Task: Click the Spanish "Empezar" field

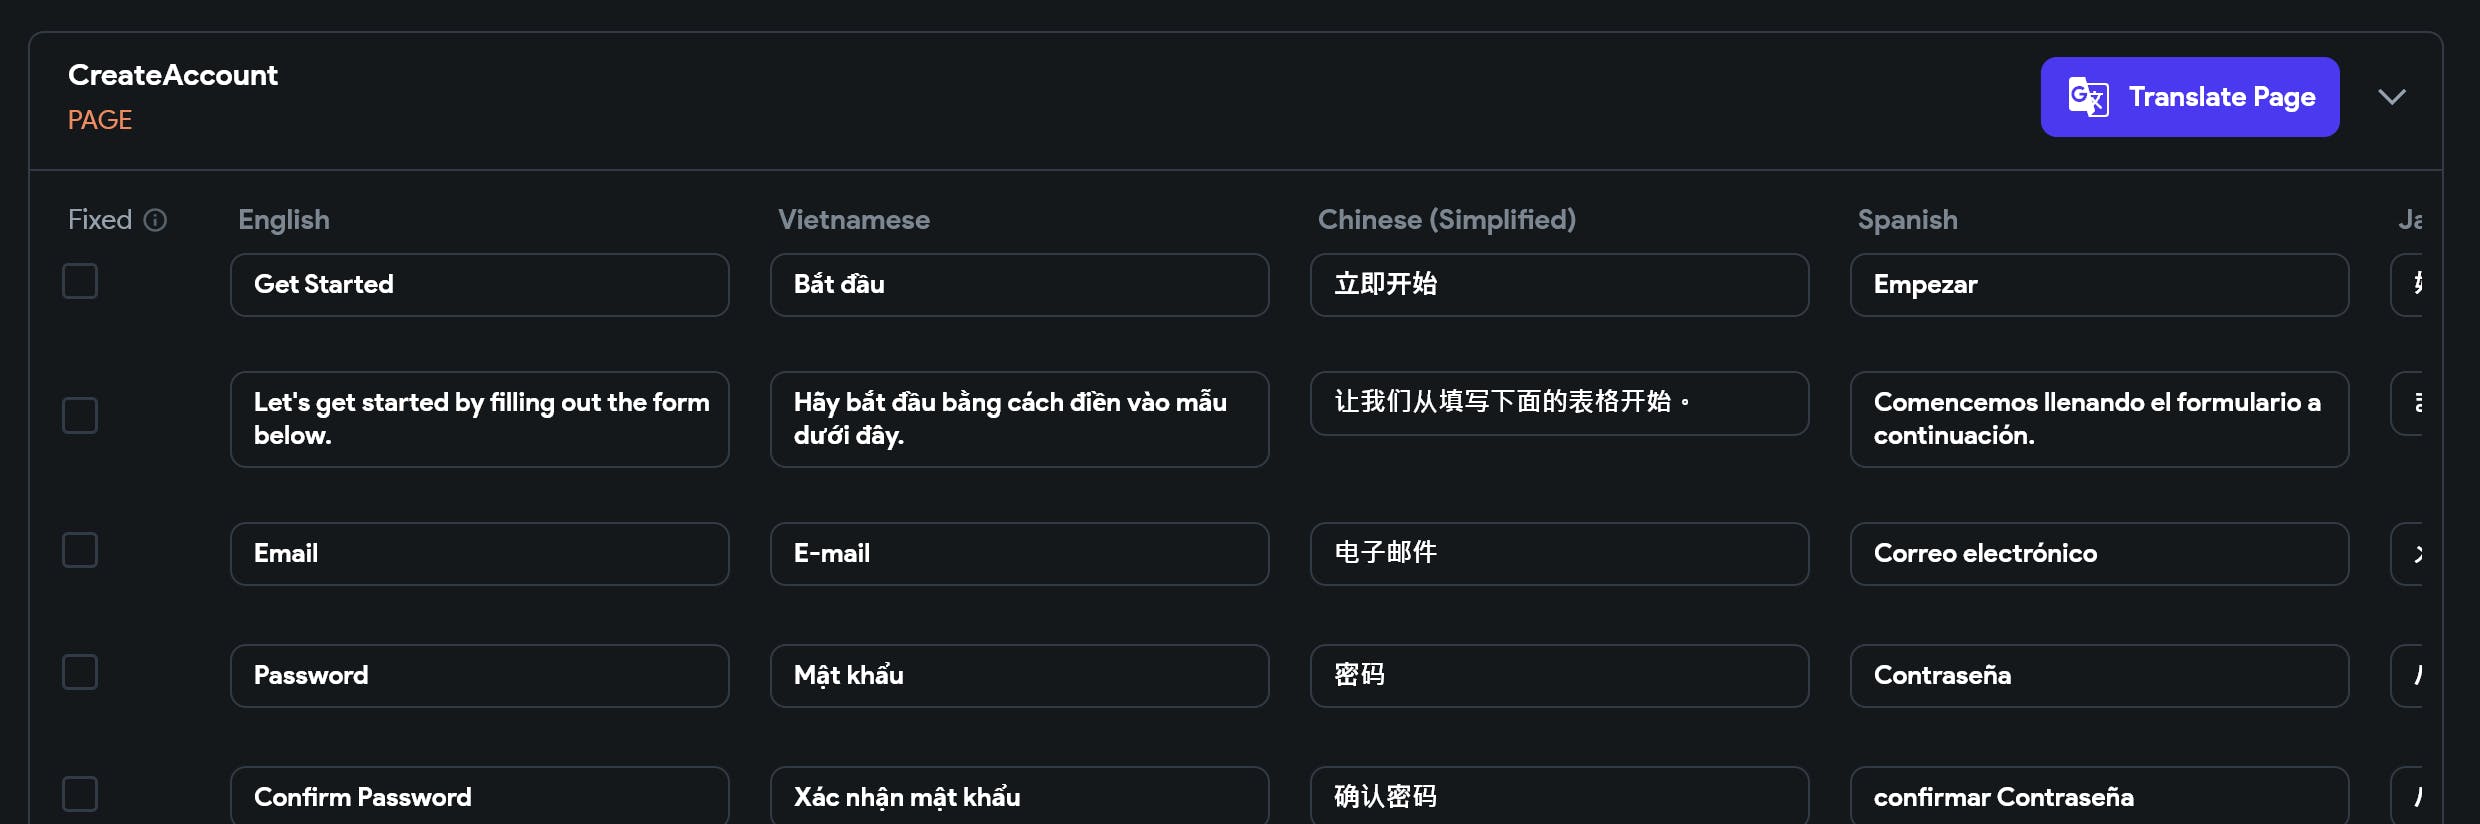Action: [2099, 285]
